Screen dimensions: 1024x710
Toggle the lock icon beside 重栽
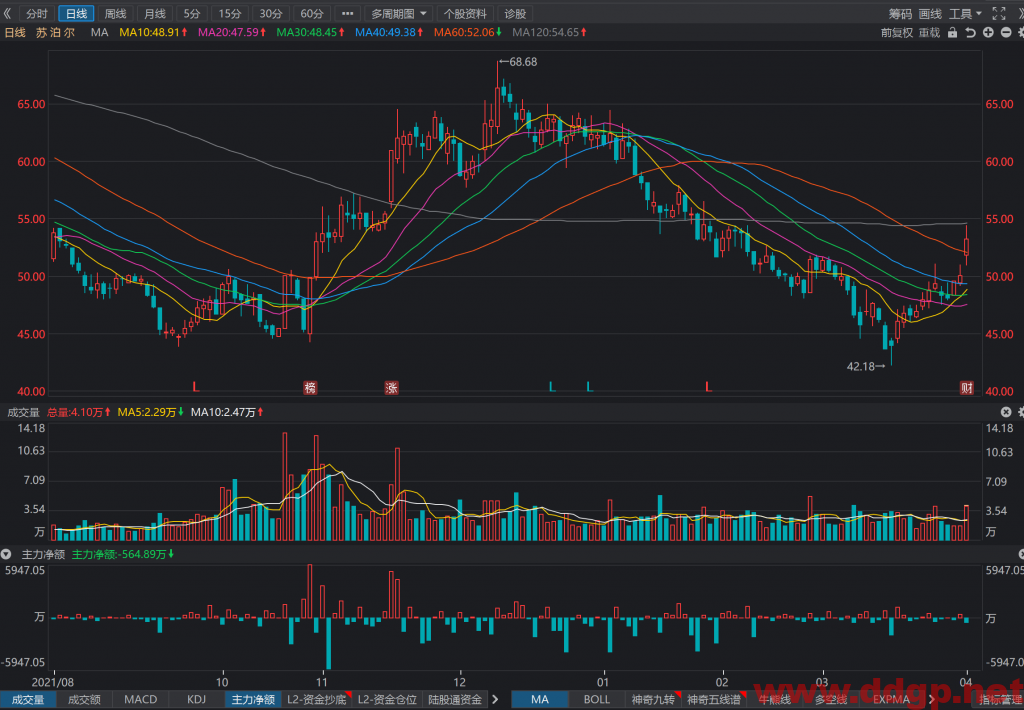952,33
